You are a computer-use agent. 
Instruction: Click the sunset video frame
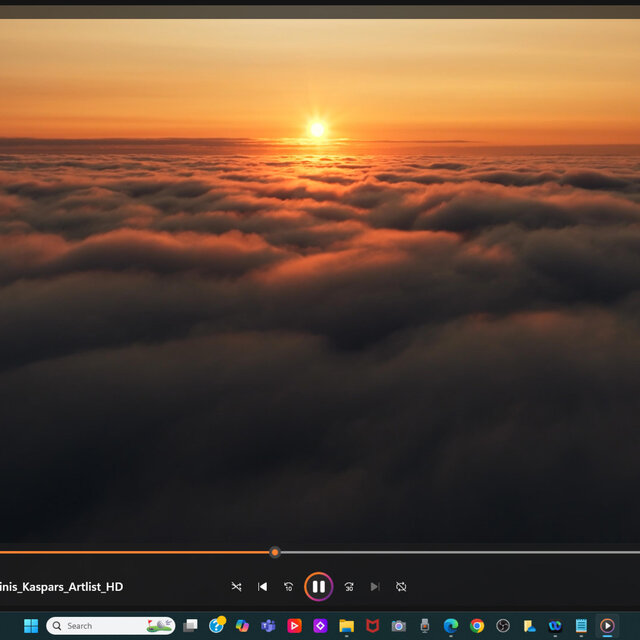[x=320, y=280]
